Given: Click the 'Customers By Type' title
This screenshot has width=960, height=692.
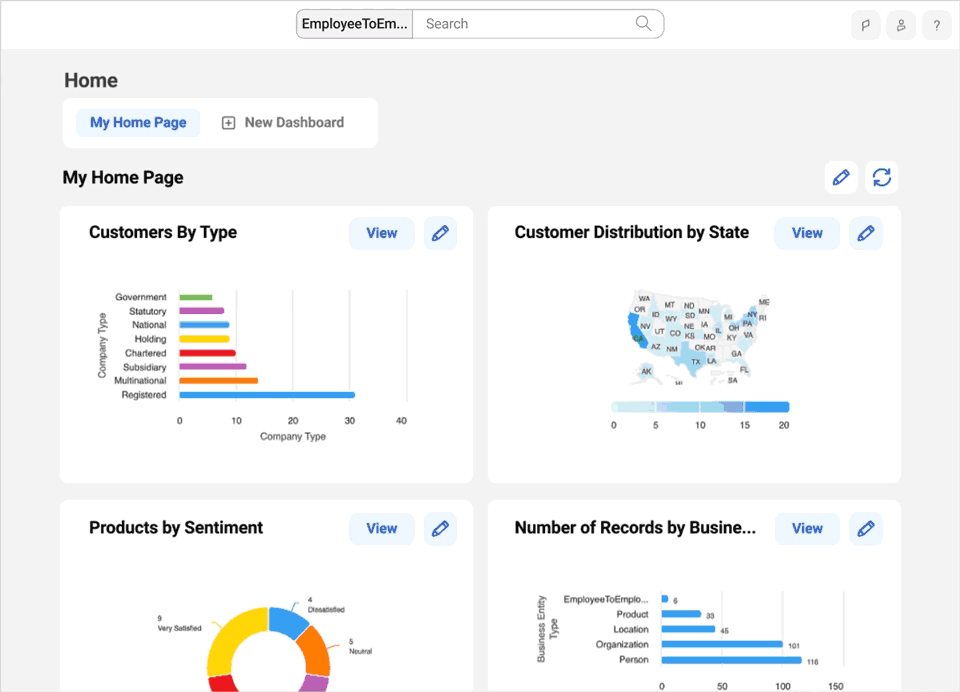Looking at the screenshot, I should click(163, 233).
